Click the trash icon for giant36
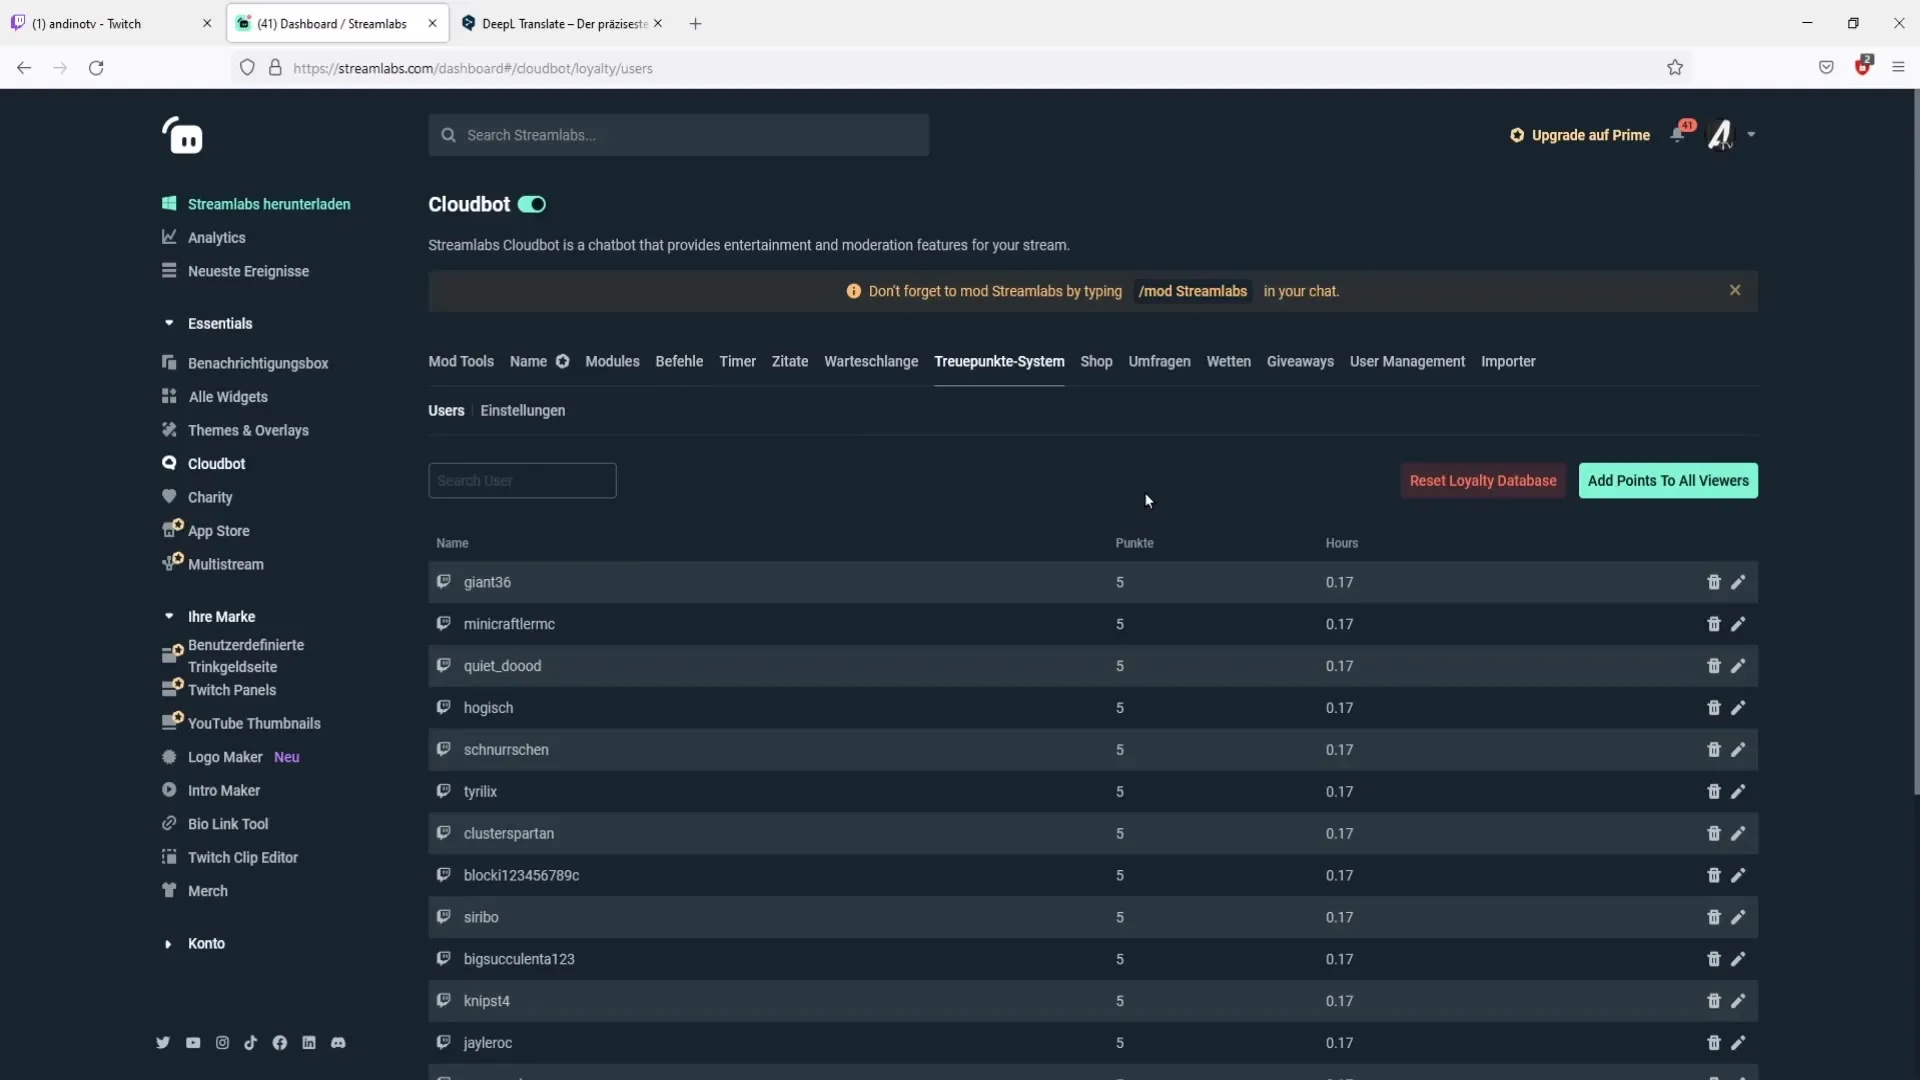Screen dimensions: 1920x1080 click(1713, 582)
